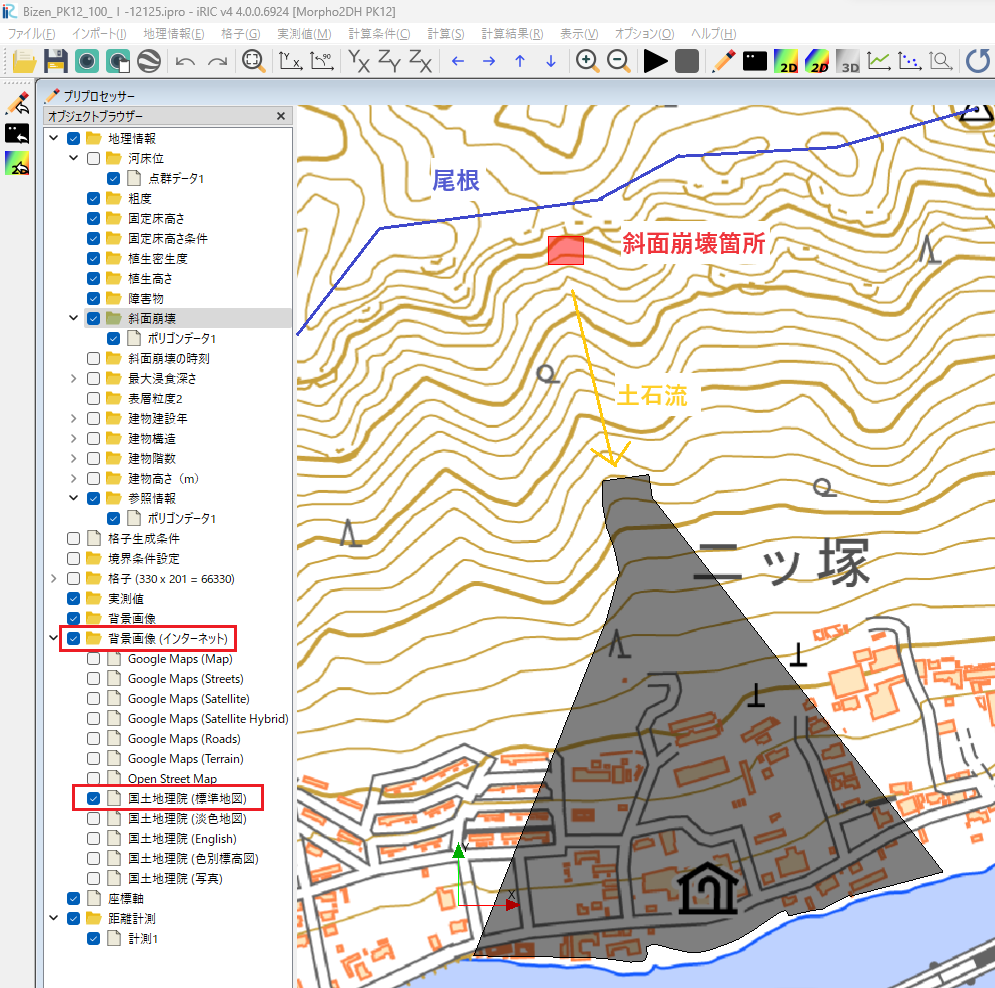
Task: Select the Open Street Map tree item
Action: pos(172,778)
